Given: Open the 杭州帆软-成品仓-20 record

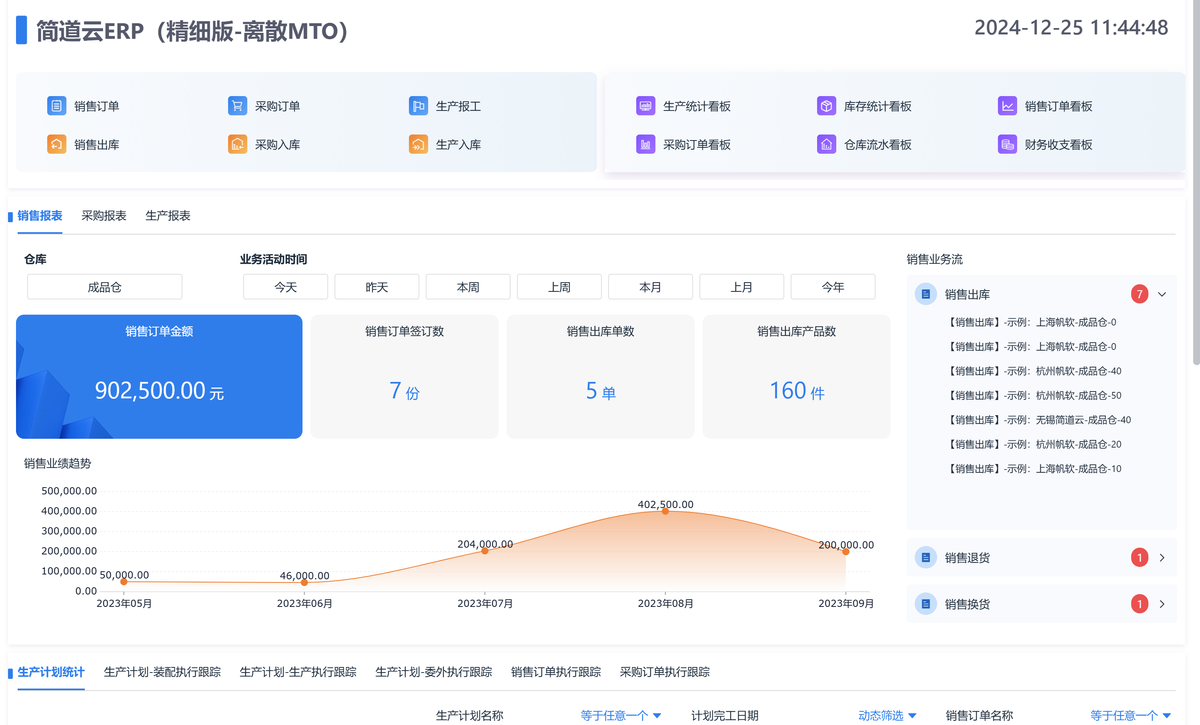Looking at the screenshot, I should click(1033, 444).
